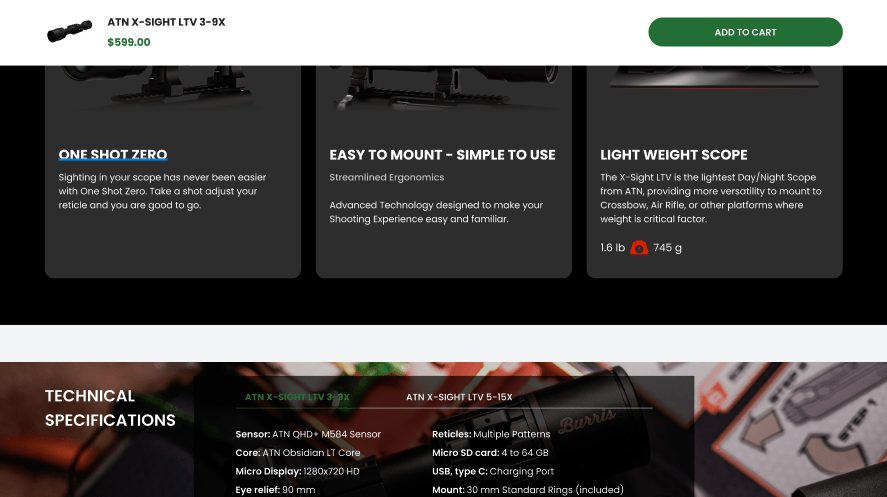The height and width of the screenshot is (497, 887).
Task: Open the scope thumbnail in sticky header
Action: (x=70, y=32)
